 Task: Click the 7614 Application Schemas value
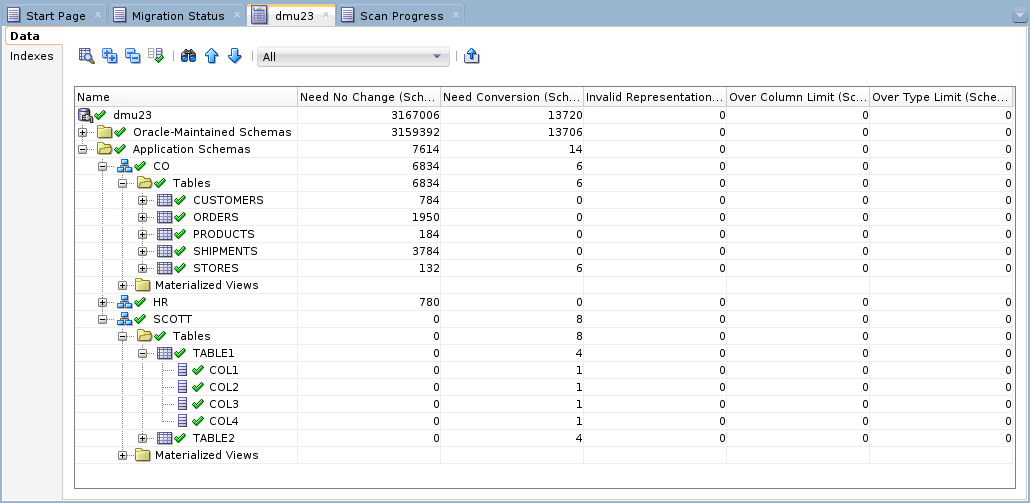click(x=426, y=149)
